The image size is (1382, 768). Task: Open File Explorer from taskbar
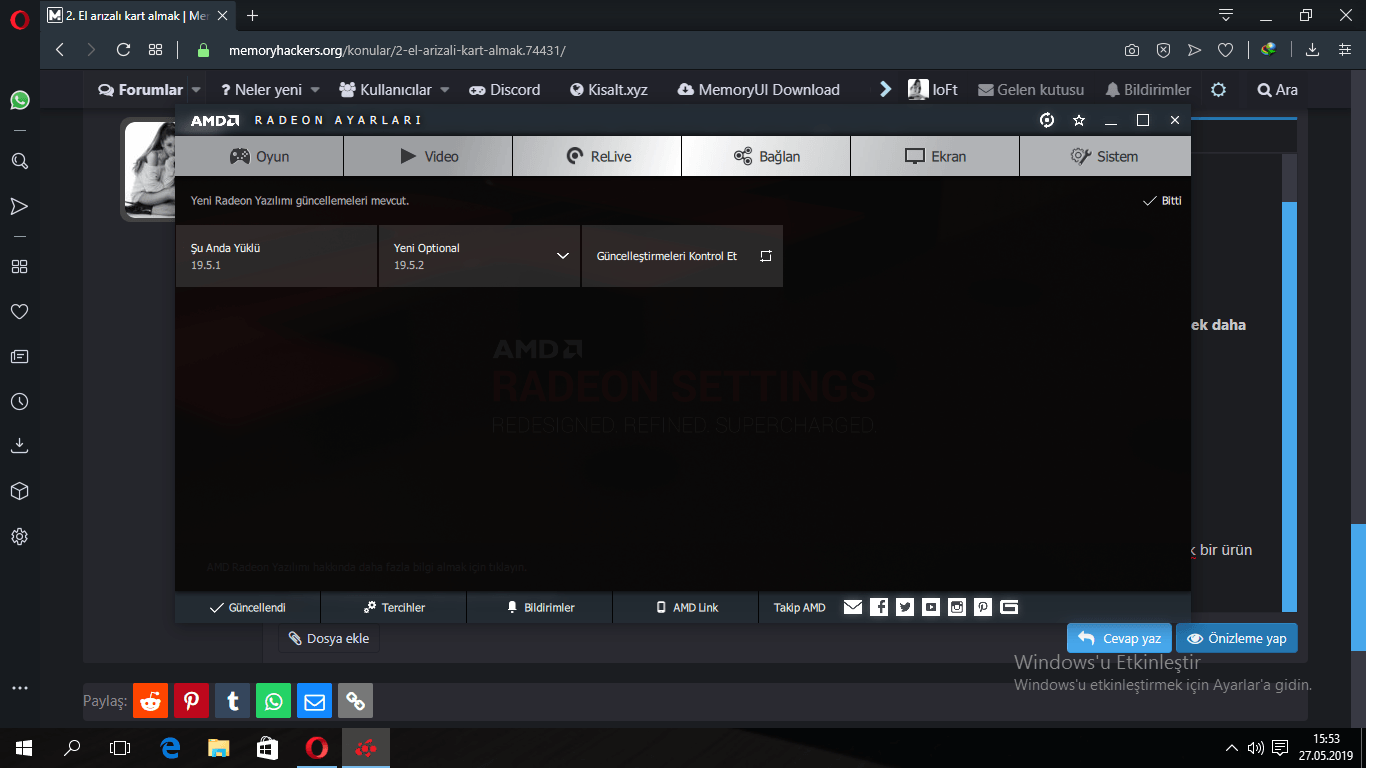(218, 747)
